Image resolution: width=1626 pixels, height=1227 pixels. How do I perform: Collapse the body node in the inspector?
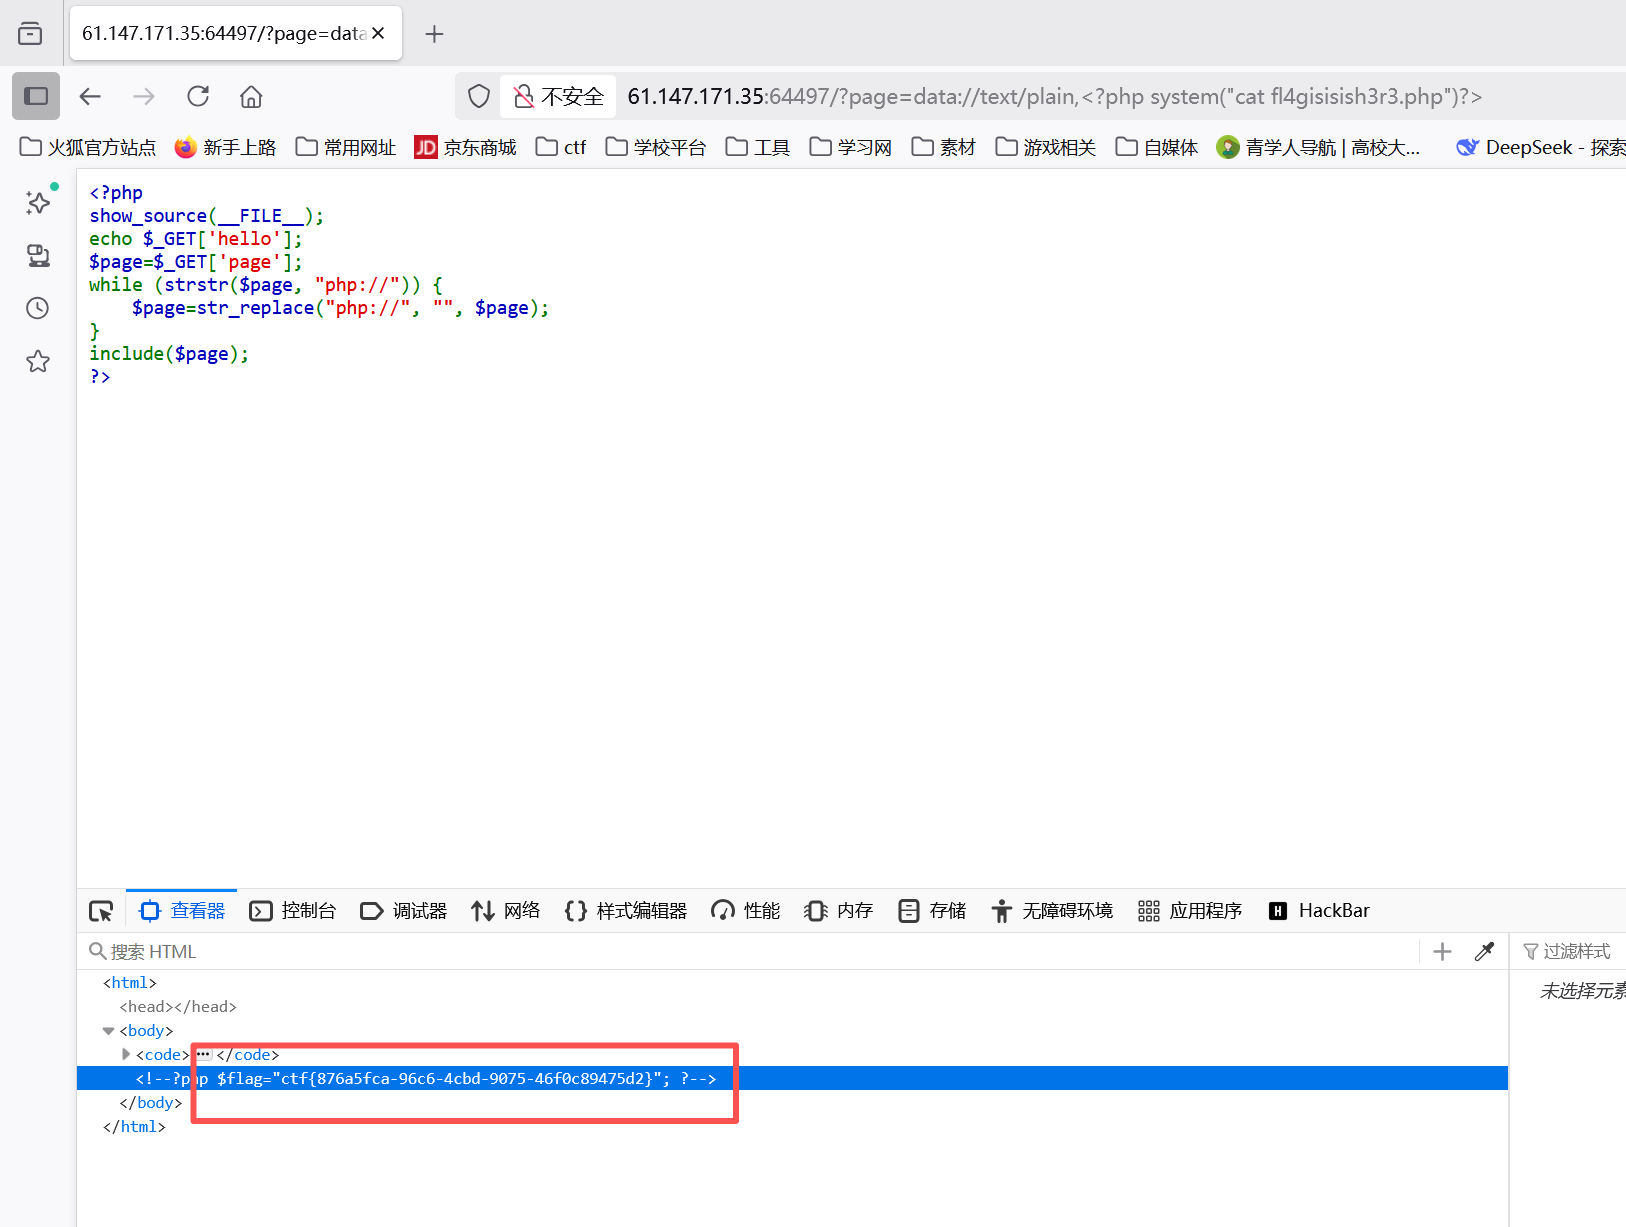(108, 1030)
